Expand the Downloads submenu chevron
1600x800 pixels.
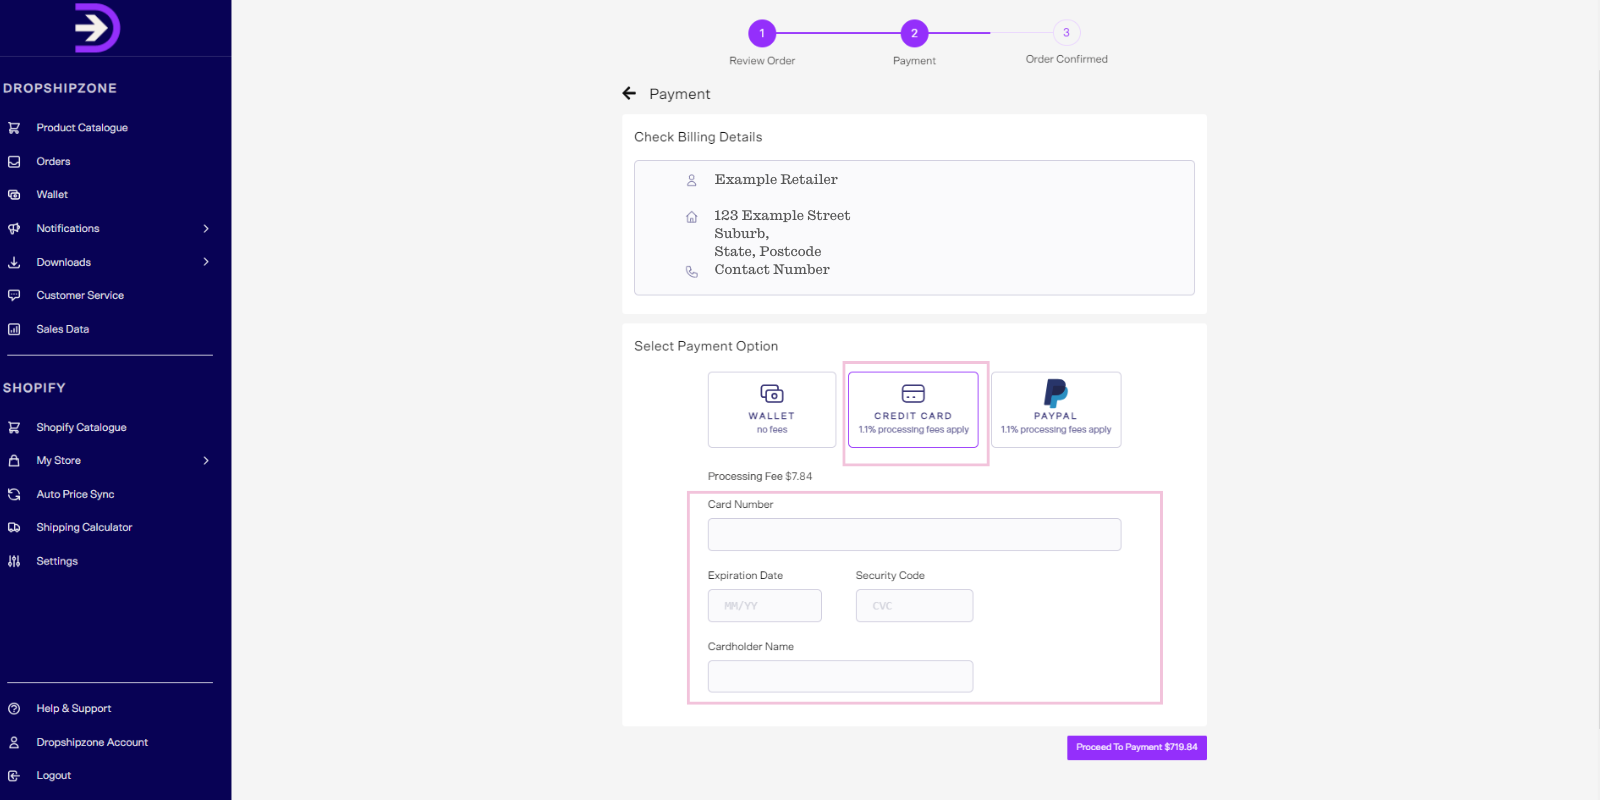click(x=206, y=262)
